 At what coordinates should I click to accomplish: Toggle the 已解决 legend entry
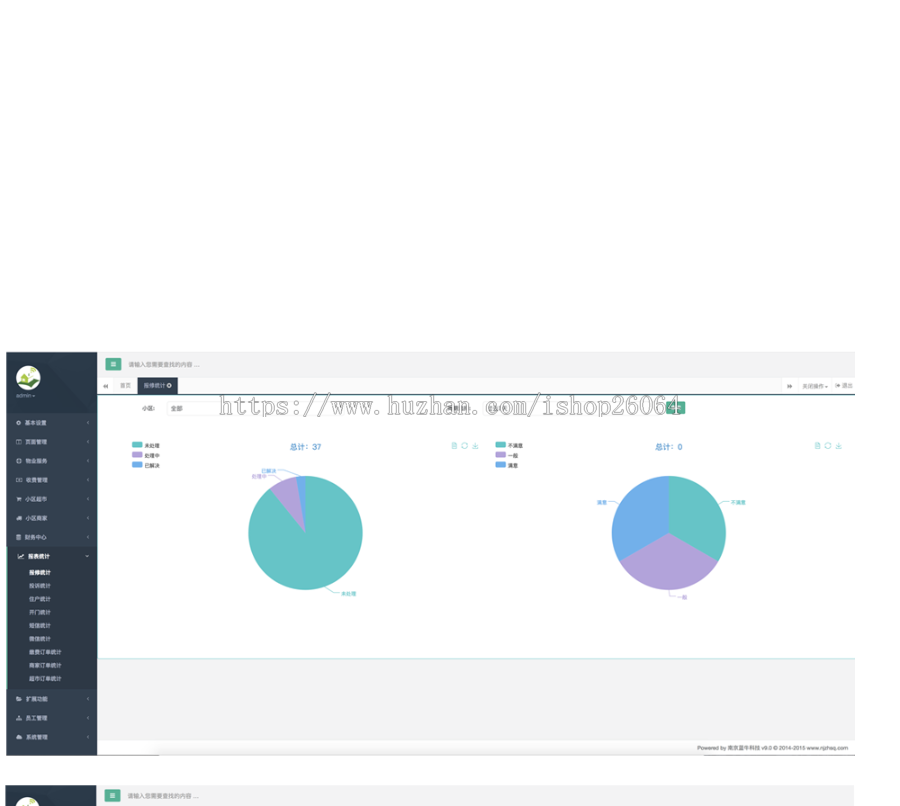[146, 464]
